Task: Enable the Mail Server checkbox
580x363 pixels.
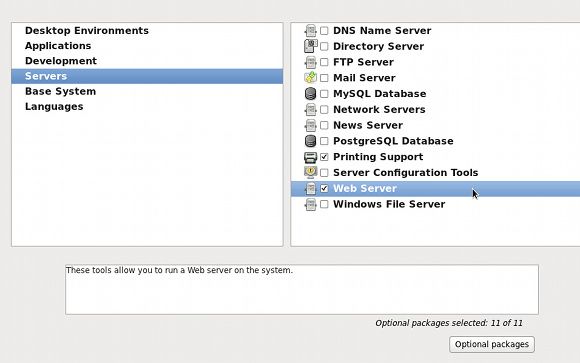Action: (324, 78)
